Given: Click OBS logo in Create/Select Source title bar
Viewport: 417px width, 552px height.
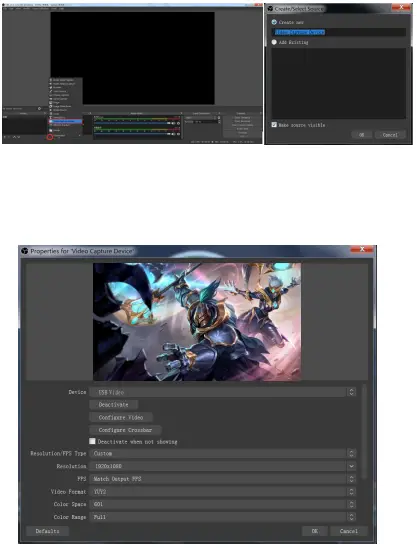Looking at the screenshot, I should click(270, 8).
